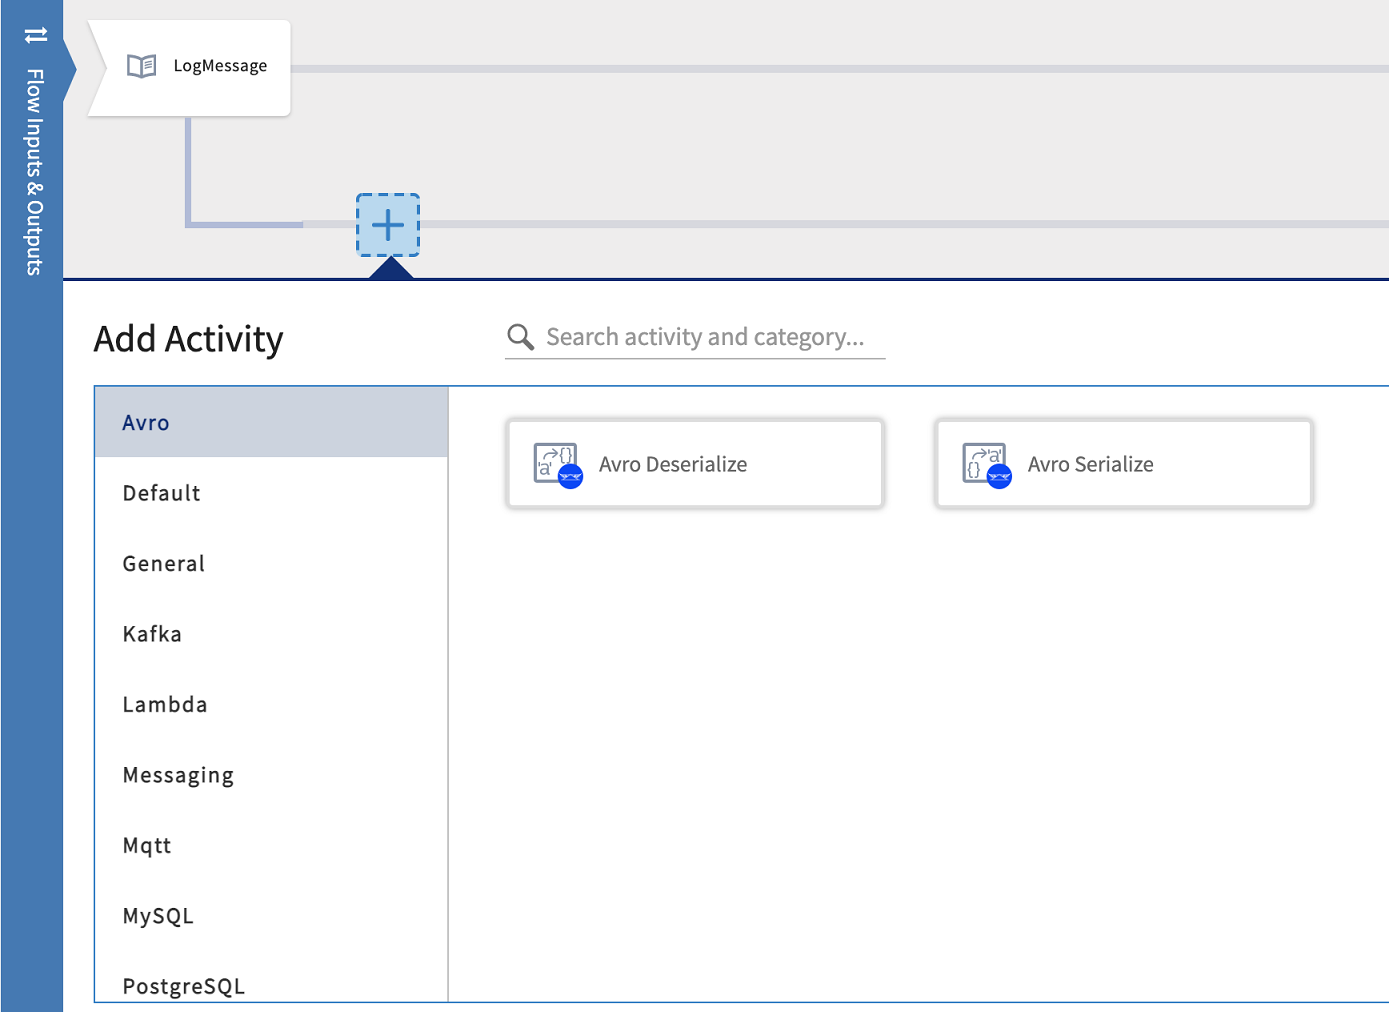Image resolution: width=1389 pixels, height=1012 pixels.
Task: Add the Avro Serialize activity
Action: [x=1123, y=464]
